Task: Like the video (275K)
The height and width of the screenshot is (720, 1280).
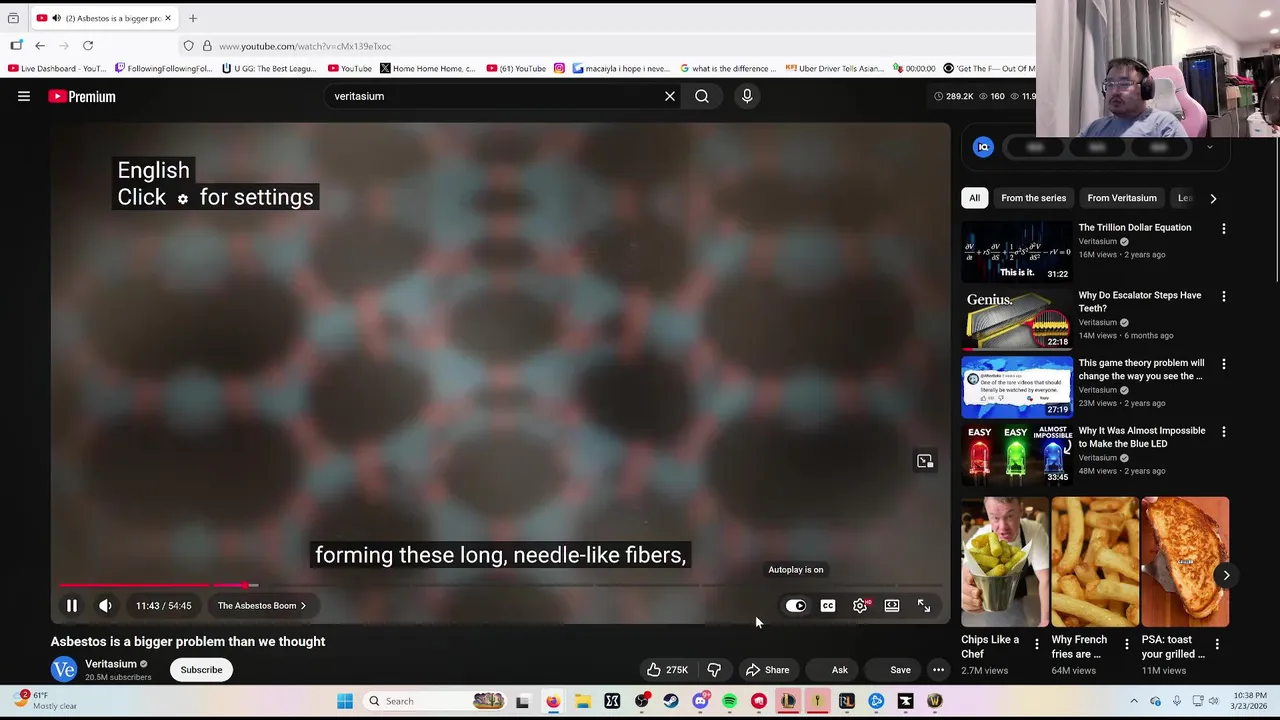Action: pos(666,670)
